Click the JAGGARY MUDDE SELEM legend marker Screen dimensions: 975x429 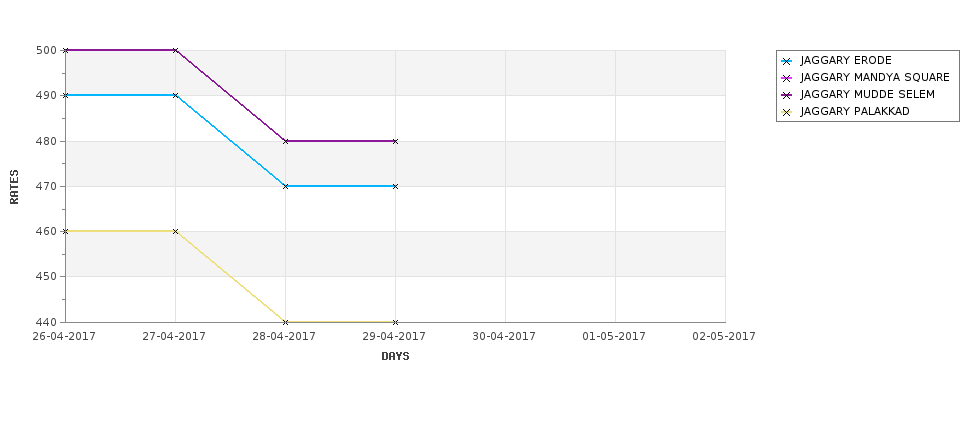click(x=787, y=95)
